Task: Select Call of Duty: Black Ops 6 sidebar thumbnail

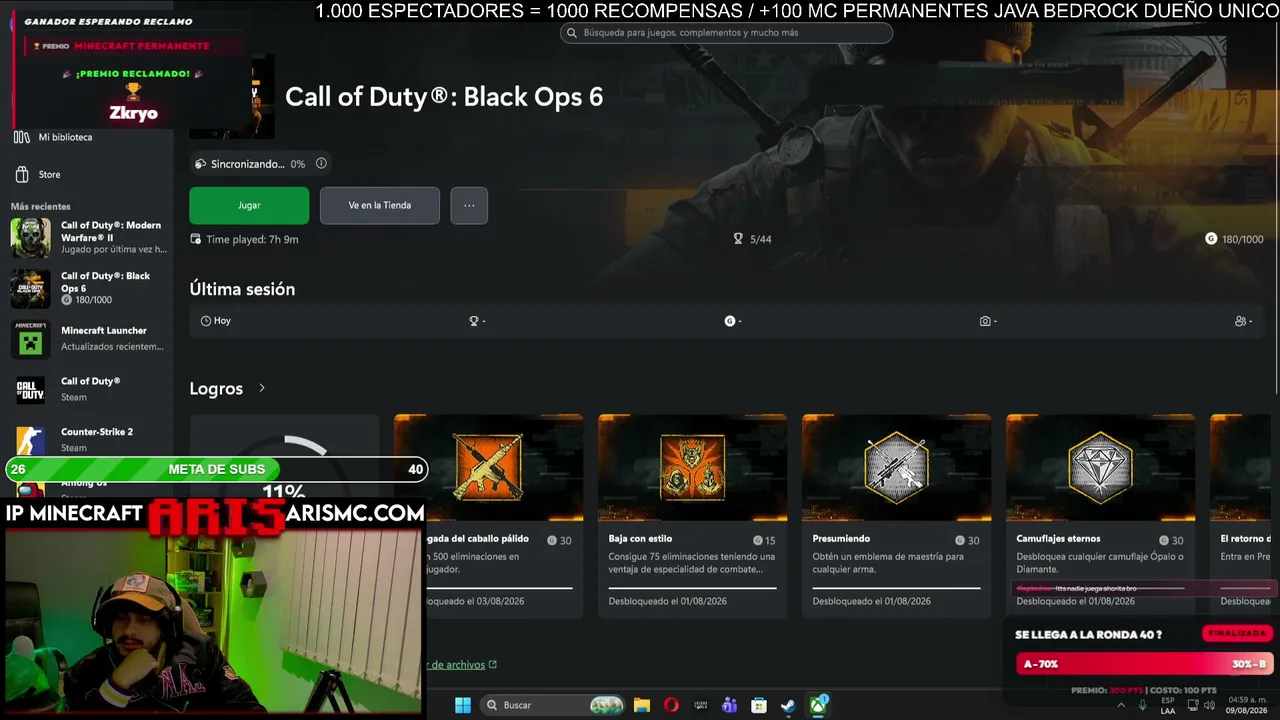Action: point(30,288)
